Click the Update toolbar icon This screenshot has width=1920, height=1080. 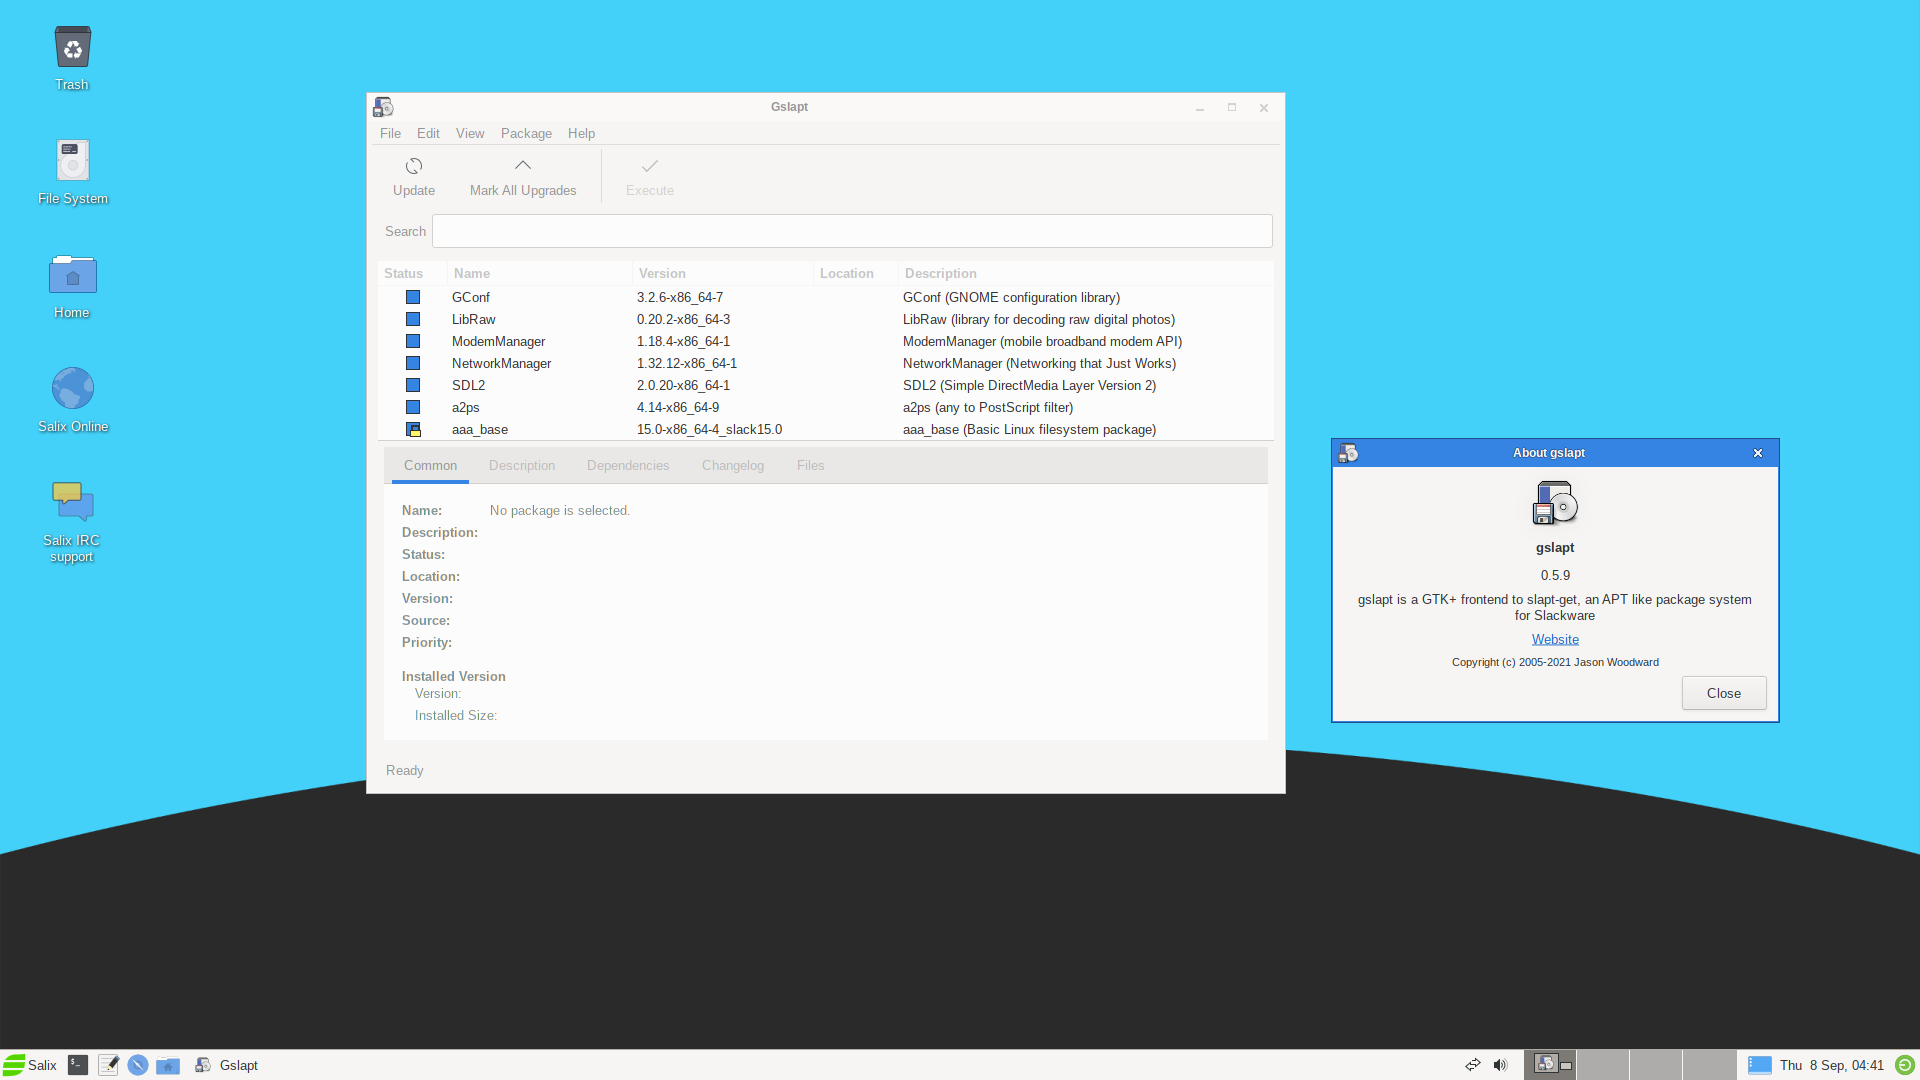(x=414, y=166)
